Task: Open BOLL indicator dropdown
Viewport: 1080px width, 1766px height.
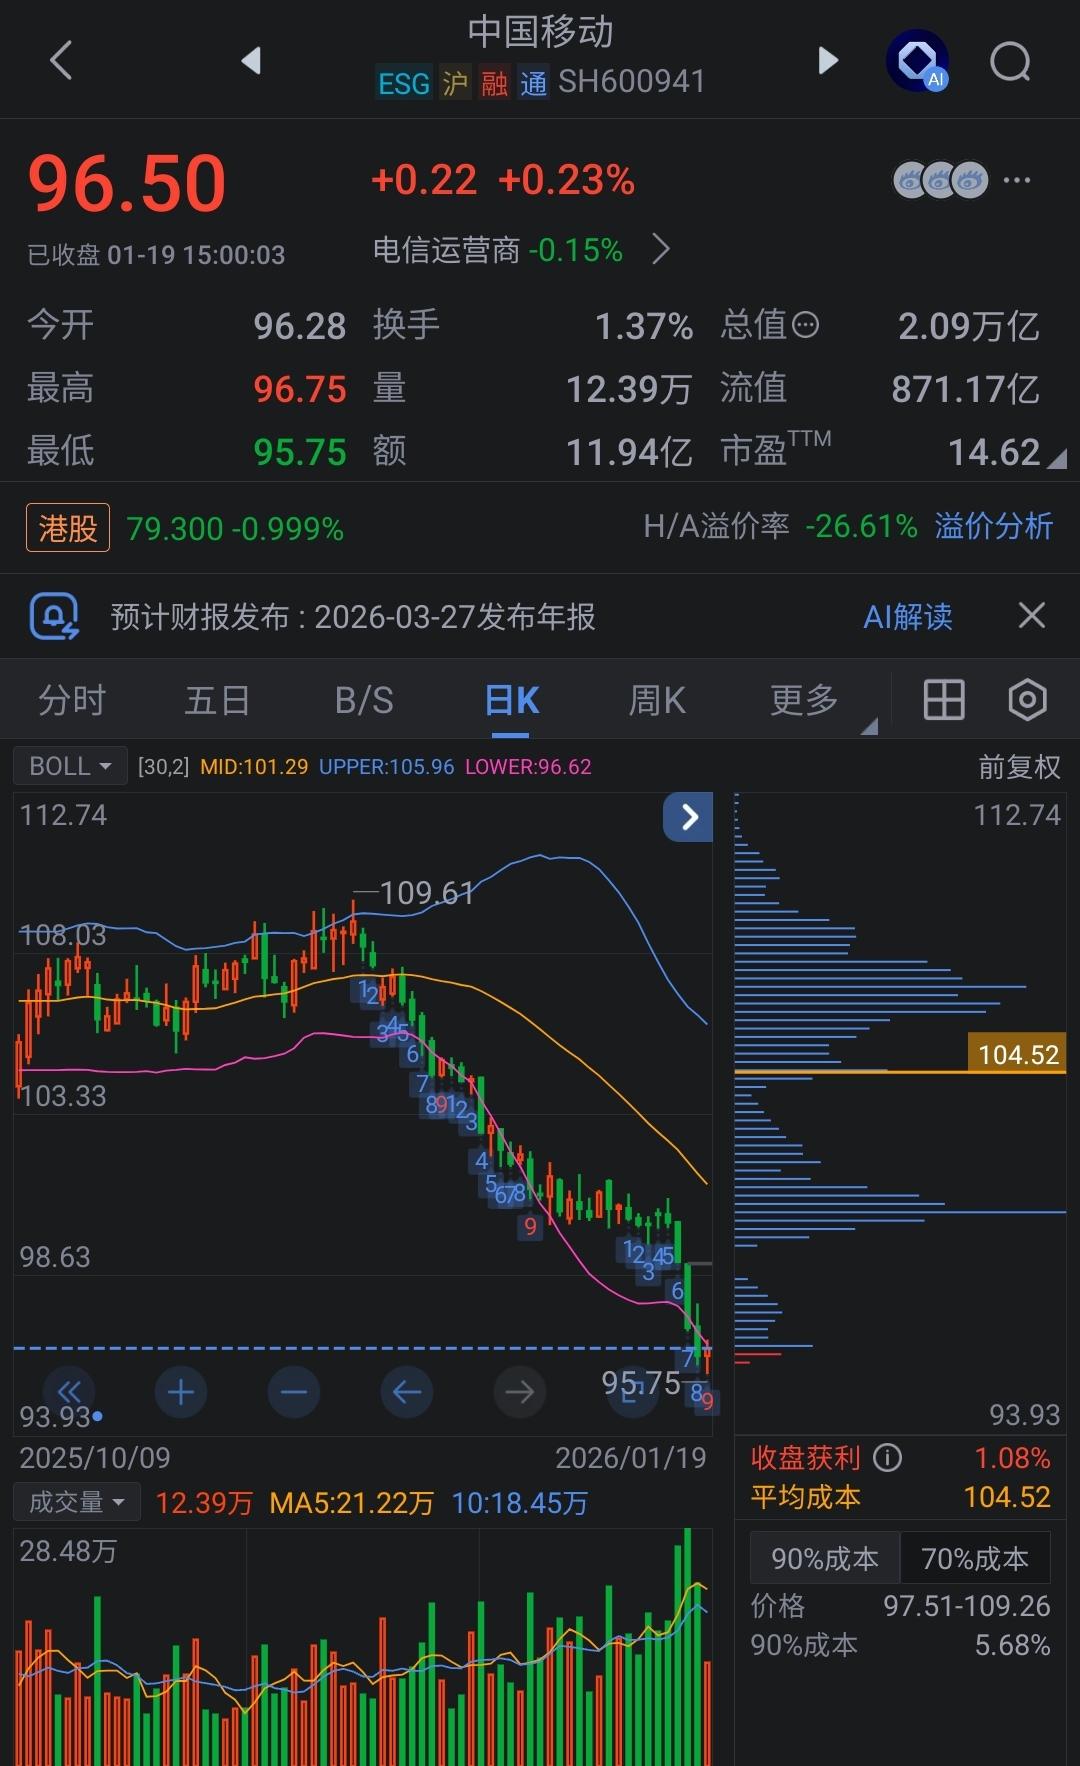Action: [70, 766]
